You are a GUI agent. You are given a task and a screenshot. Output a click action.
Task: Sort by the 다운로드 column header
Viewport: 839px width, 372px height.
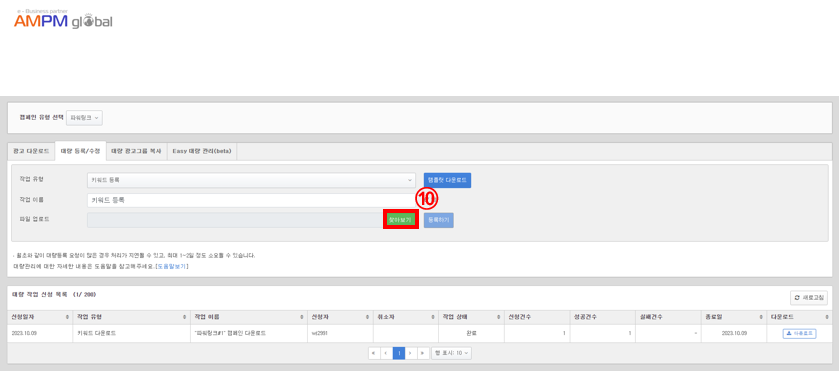[x=799, y=317]
